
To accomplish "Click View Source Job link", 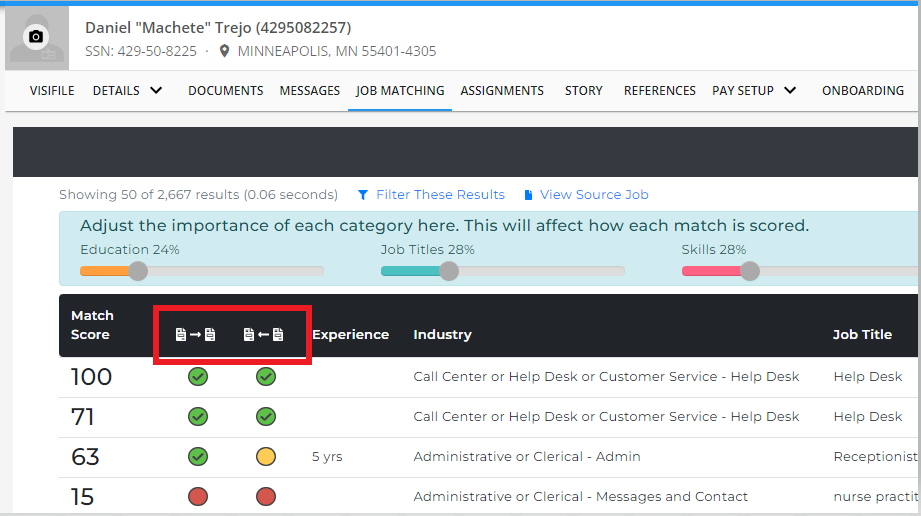I will 594,195.
